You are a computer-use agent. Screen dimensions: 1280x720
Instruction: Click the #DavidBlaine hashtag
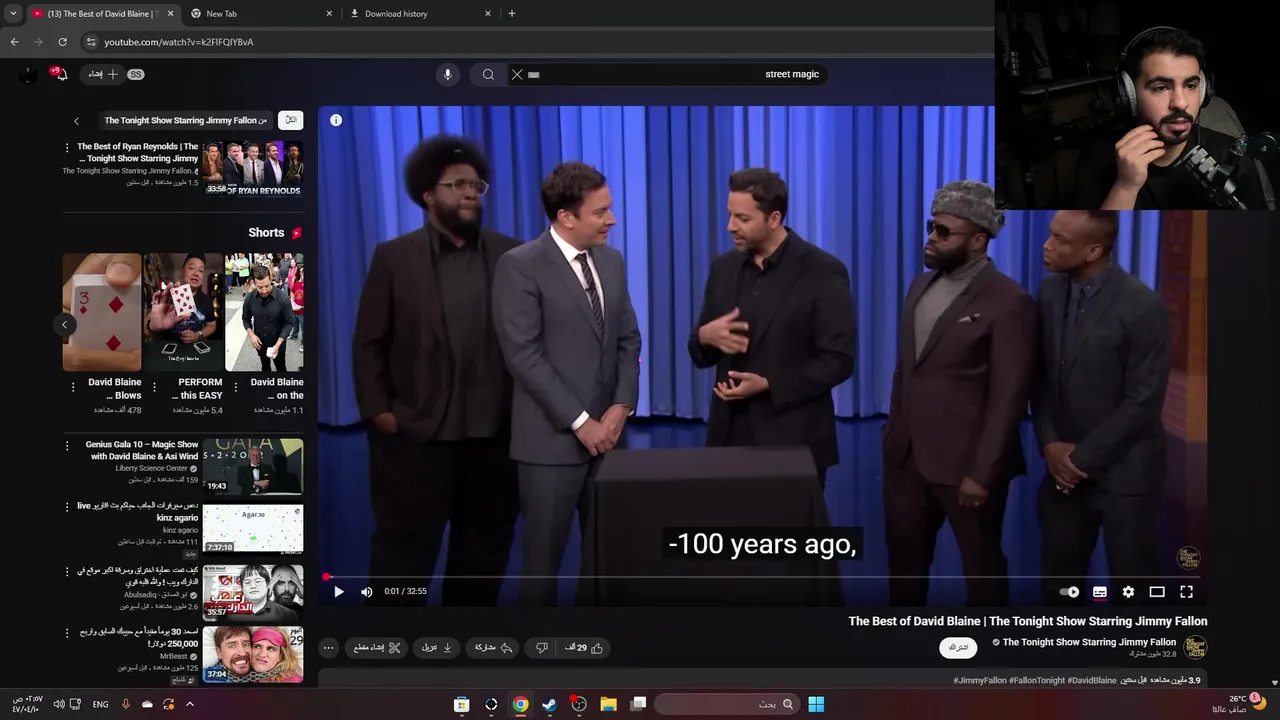coord(1092,680)
